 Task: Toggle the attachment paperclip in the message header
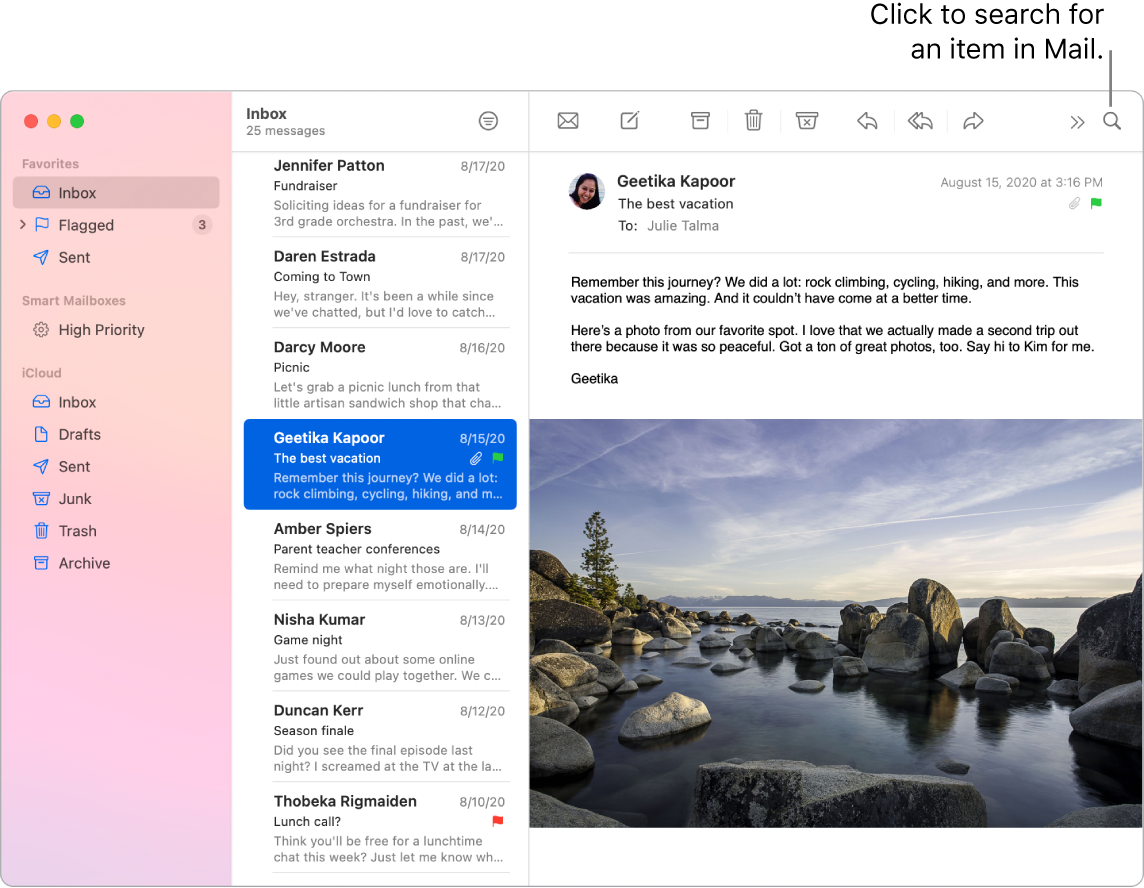click(x=1074, y=203)
